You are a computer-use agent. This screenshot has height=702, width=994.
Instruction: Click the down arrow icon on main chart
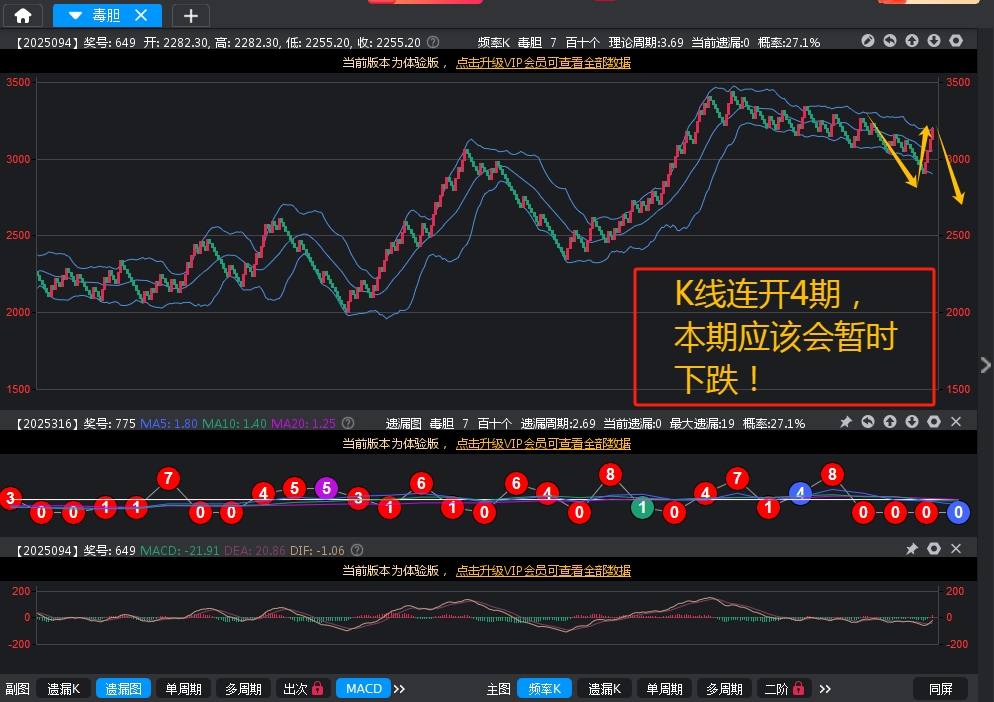click(x=933, y=41)
